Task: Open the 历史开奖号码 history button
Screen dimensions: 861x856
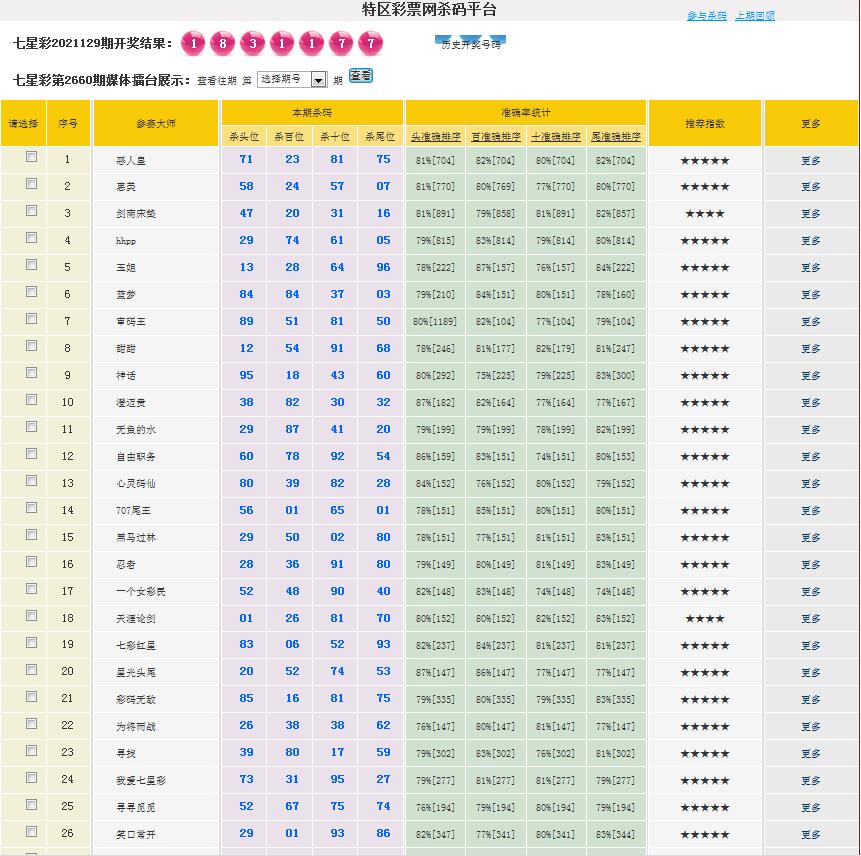Action: tap(470, 44)
